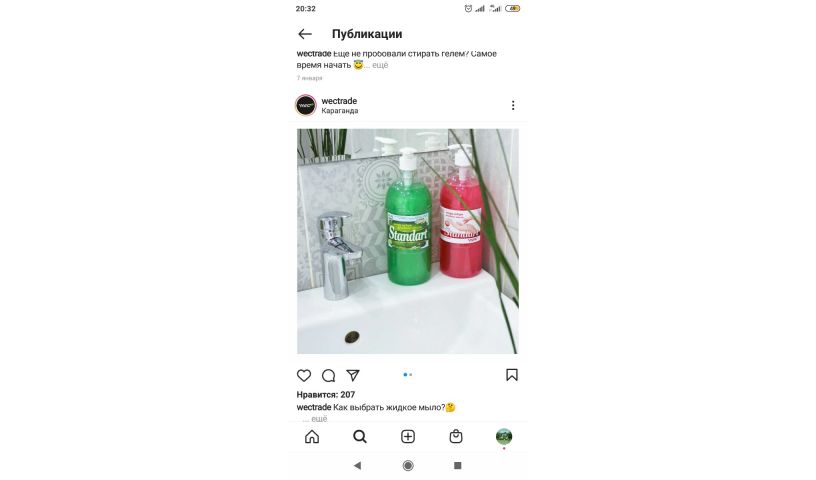Select the second carousel dot indicator
The image size is (816, 480).
click(411, 374)
